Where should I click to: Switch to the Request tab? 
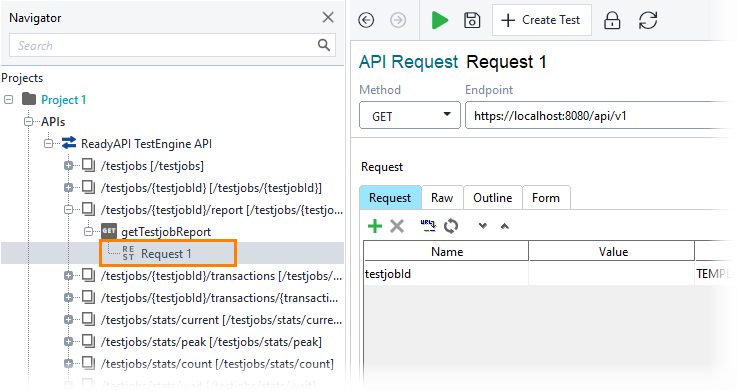pyautogui.click(x=390, y=198)
